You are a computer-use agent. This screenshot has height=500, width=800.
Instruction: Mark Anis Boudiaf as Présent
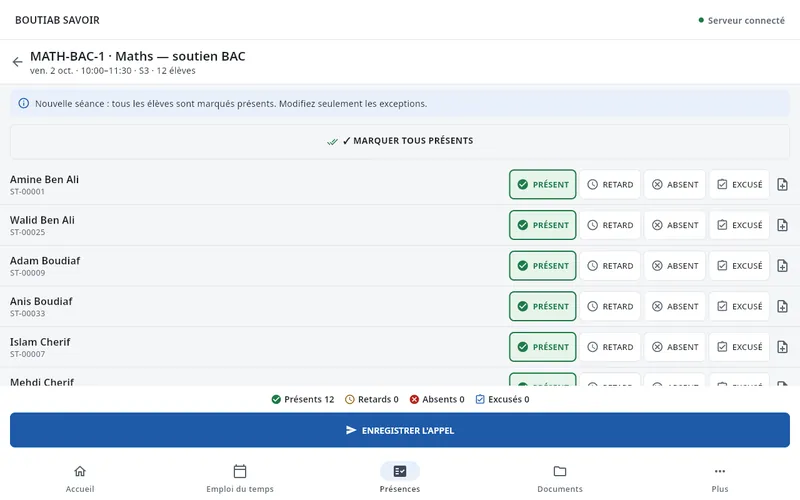pyautogui.click(x=542, y=306)
